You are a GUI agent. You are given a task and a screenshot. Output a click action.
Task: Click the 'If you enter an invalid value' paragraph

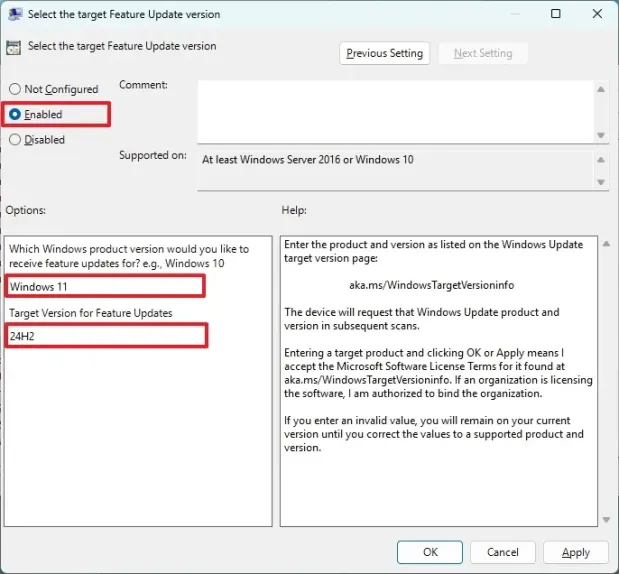pos(434,434)
